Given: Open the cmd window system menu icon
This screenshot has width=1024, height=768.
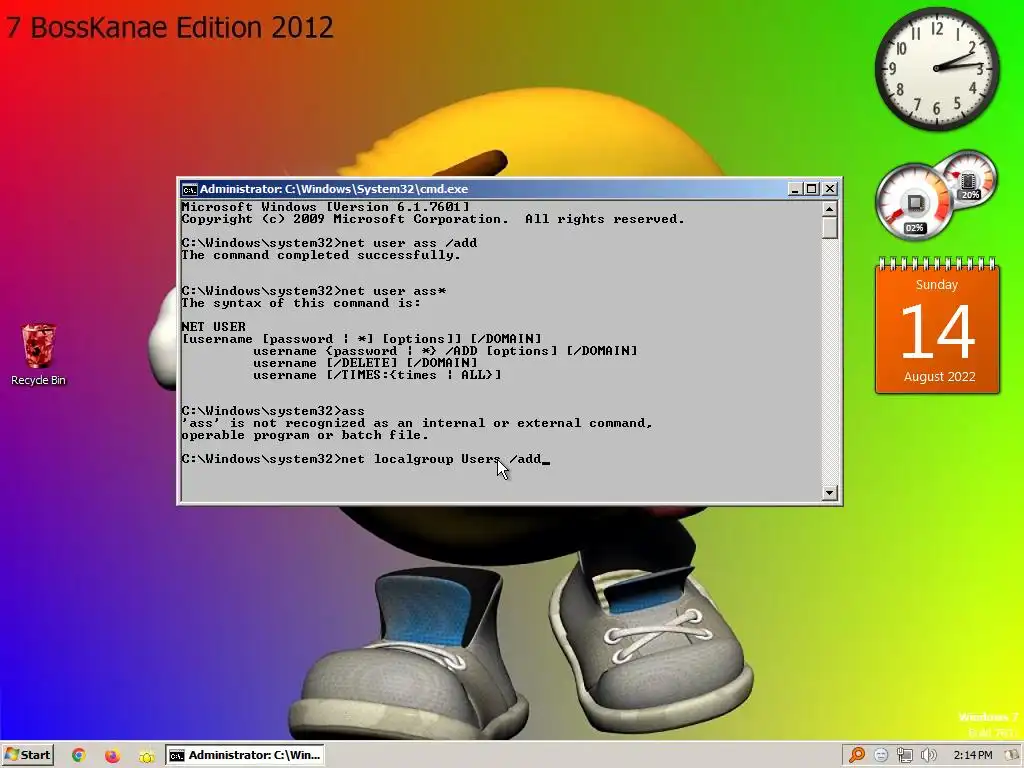Looking at the screenshot, I should pos(189,189).
